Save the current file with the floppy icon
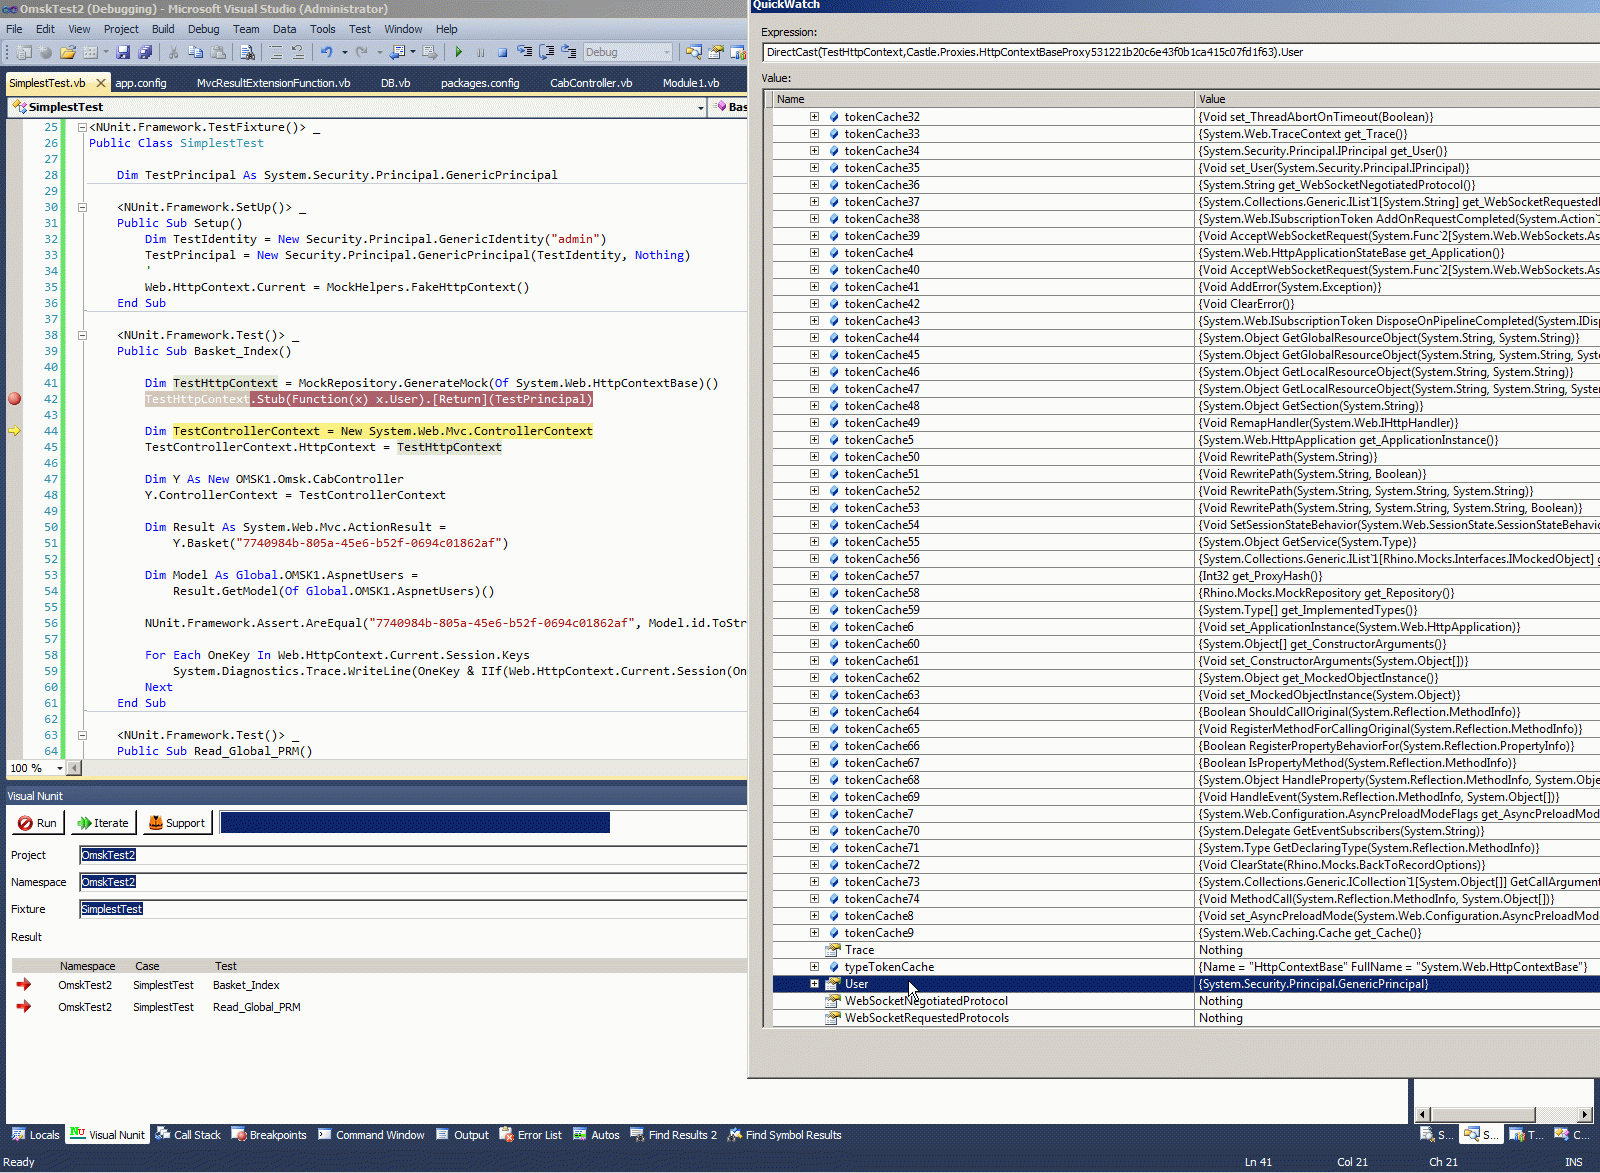Image resolution: width=1600 pixels, height=1173 pixels. pyautogui.click(x=123, y=52)
